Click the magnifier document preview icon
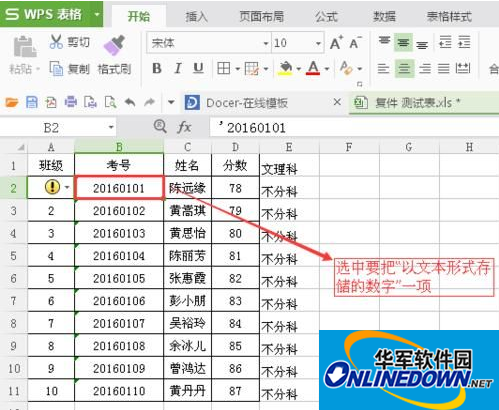This screenshot has width=499, height=410. (110, 102)
